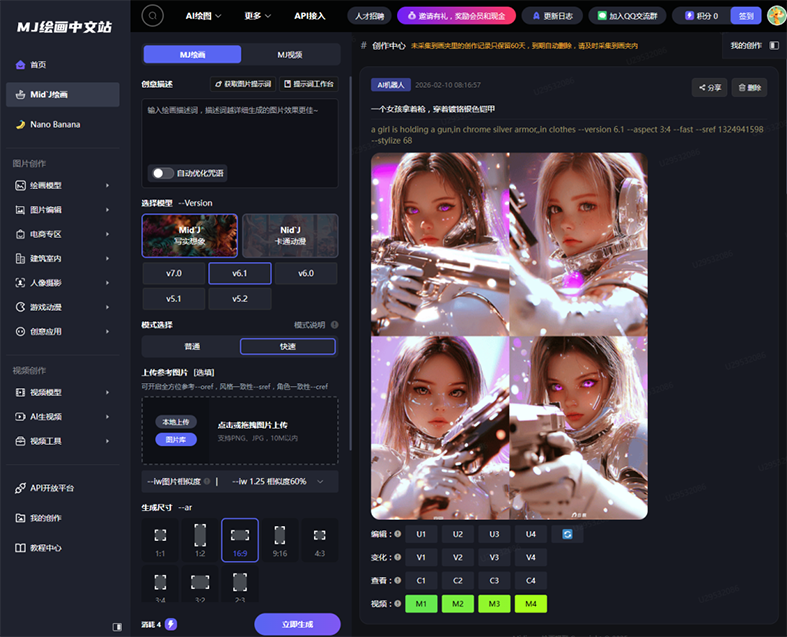Open 首页 home in the sidebar
This screenshot has height=637, width=787.
coord(38,64)
